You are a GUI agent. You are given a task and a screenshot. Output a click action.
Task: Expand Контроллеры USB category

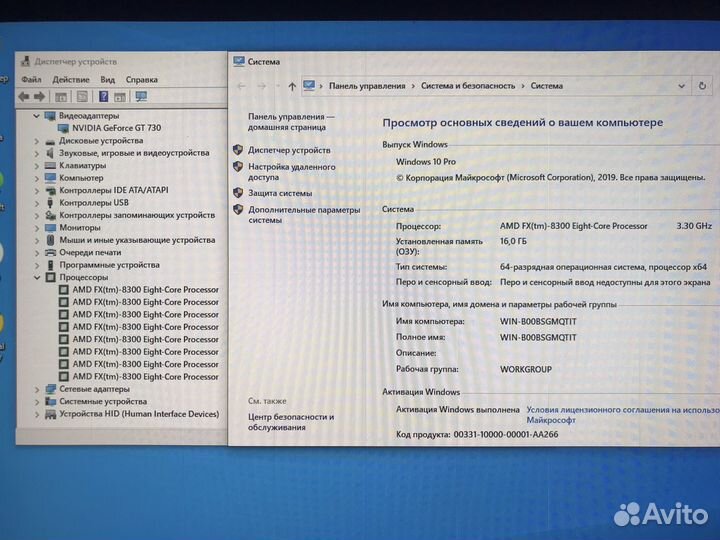(37, 203)
